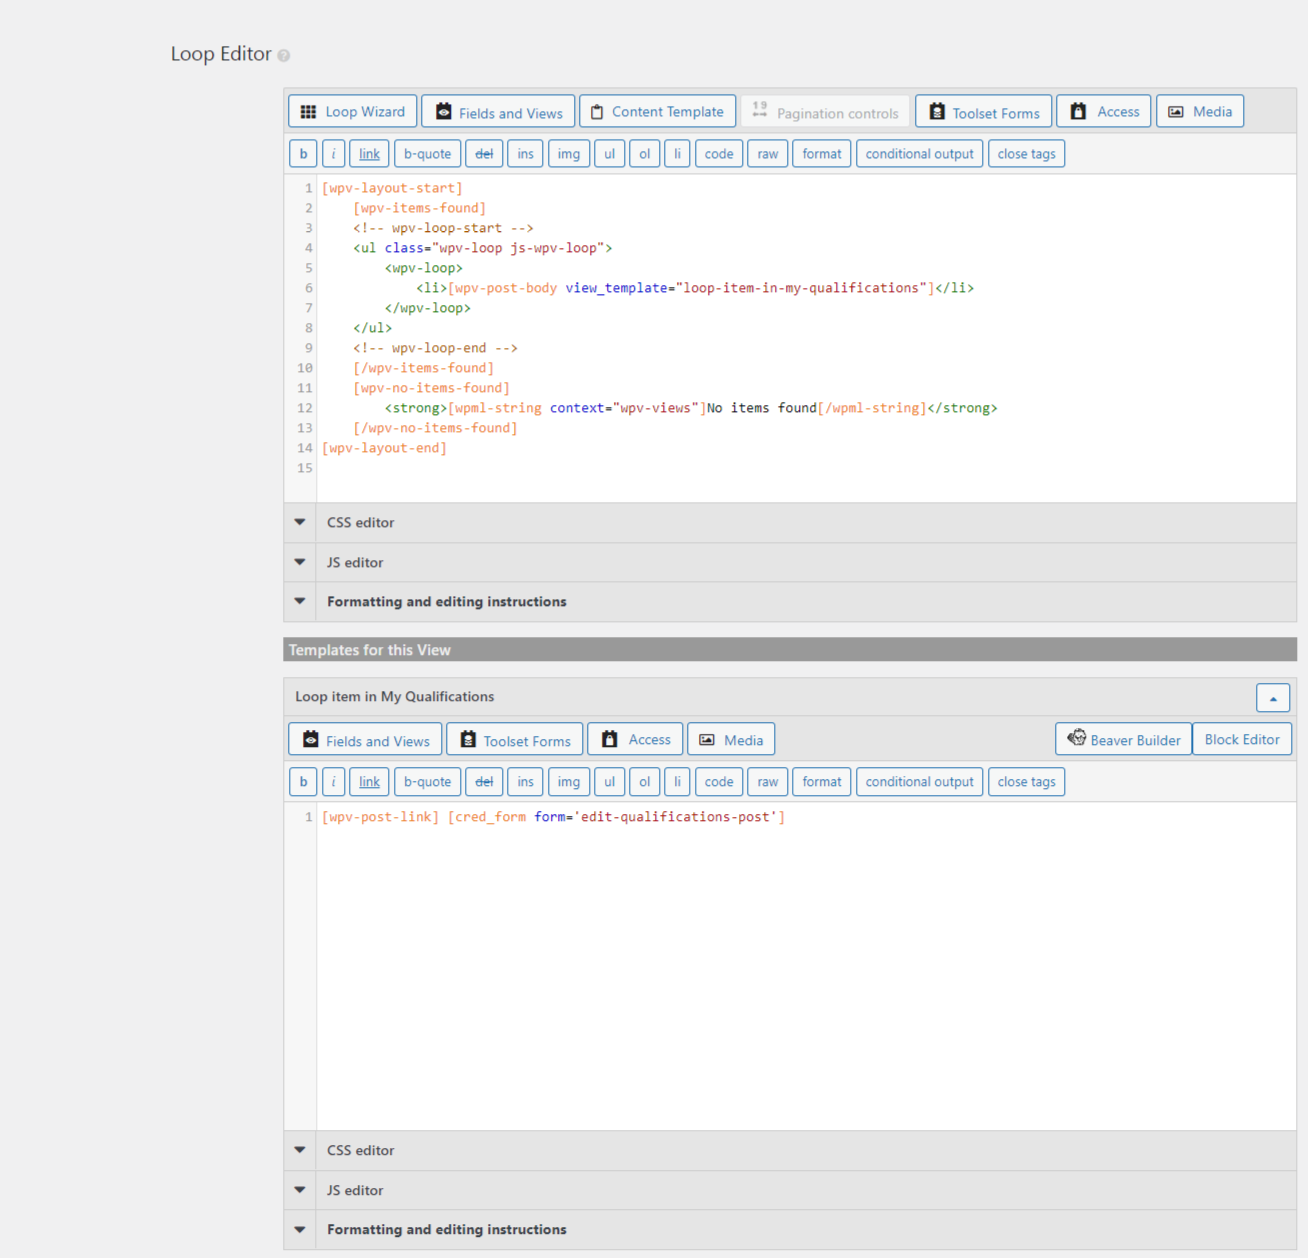Insert link in Loop Editor quicktags
The height and width of the screenshot is (1258, 1308).
pyautogui.click(x=370, y=154)
